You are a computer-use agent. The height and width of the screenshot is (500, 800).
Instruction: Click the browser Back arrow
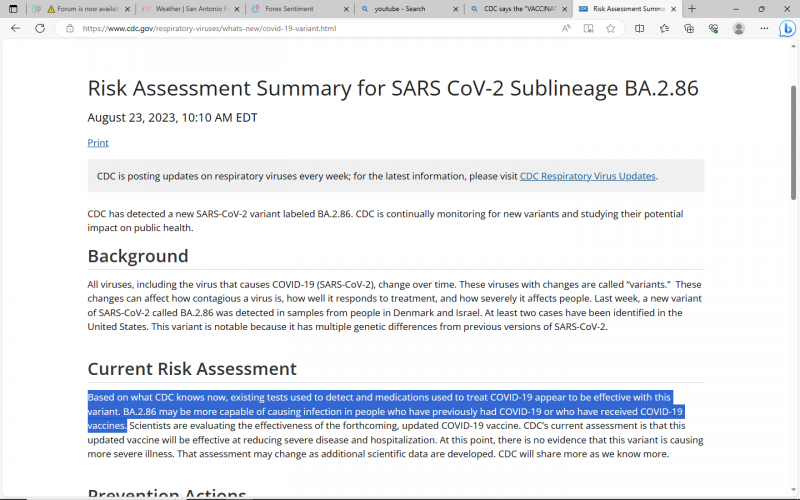click(15, 28)
